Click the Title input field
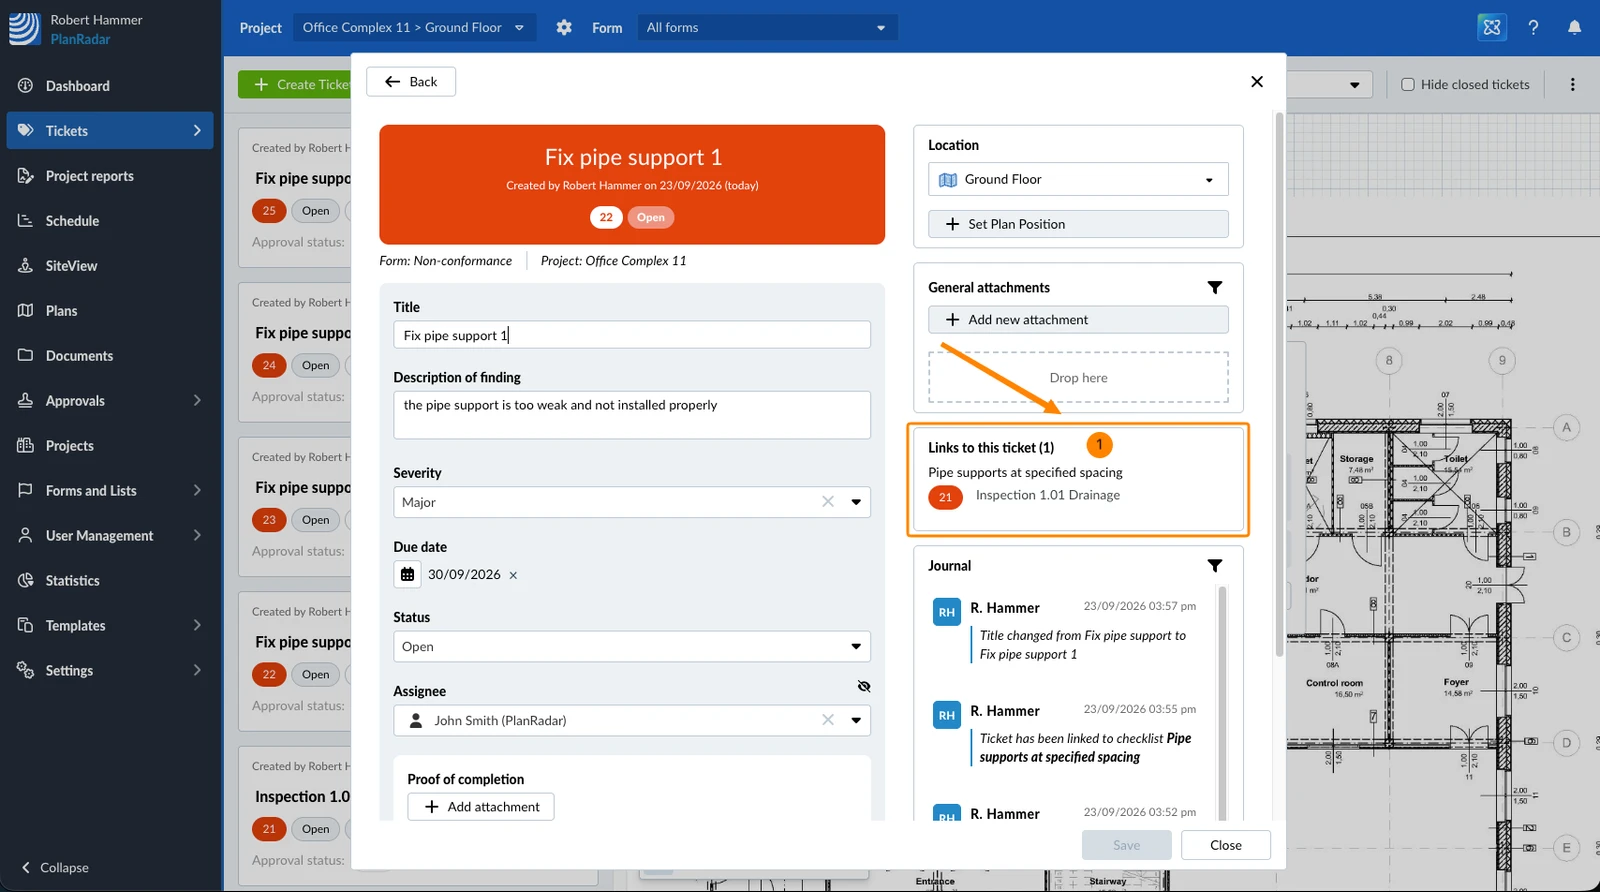 coord(632,335)
